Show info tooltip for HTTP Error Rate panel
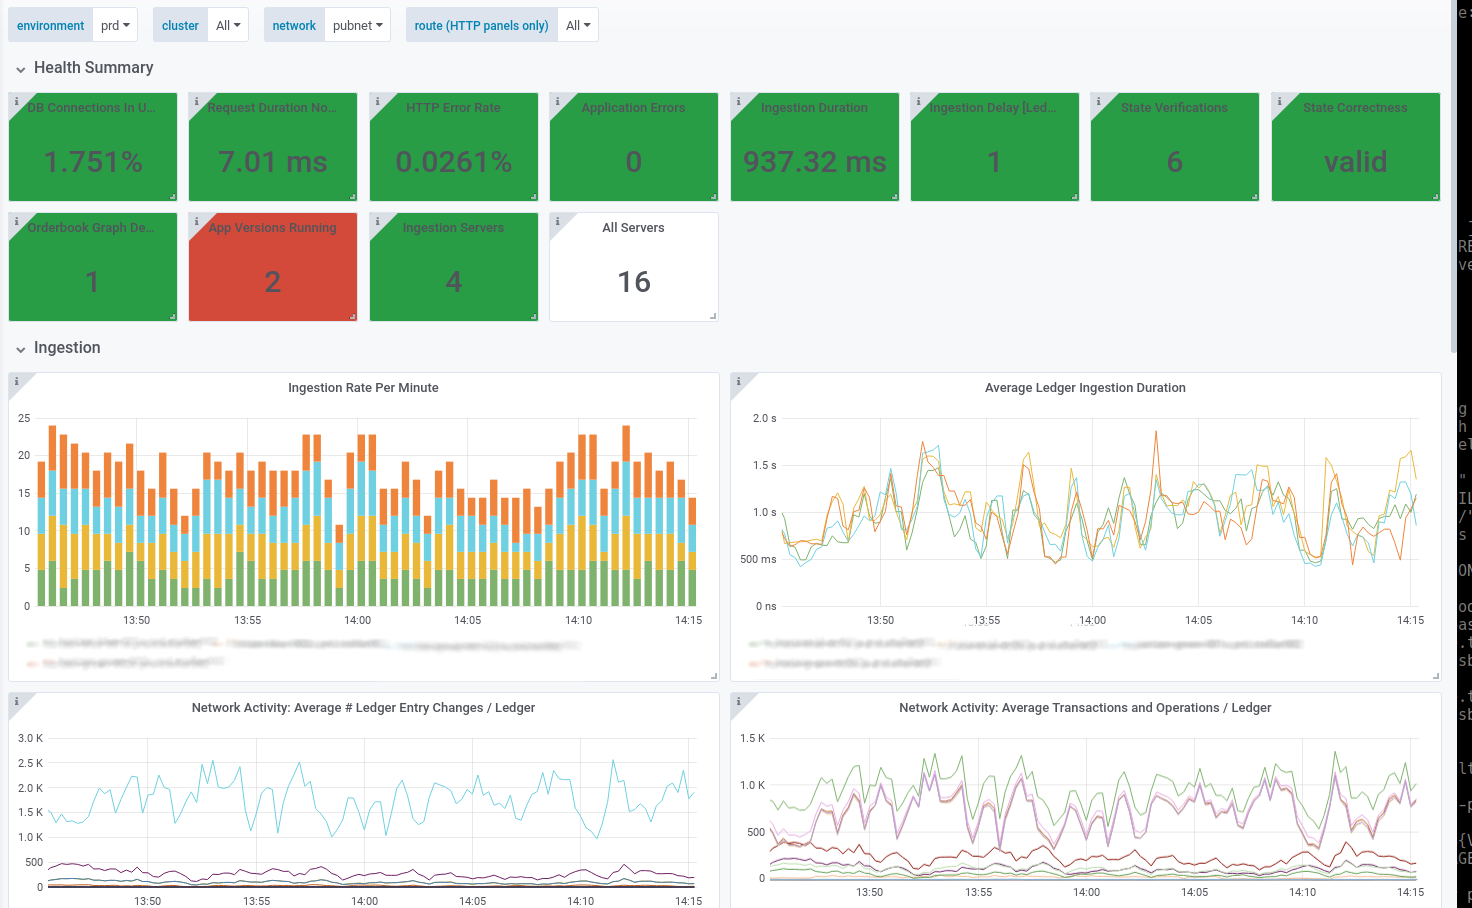1472x908 pixels. pos(377,101)
